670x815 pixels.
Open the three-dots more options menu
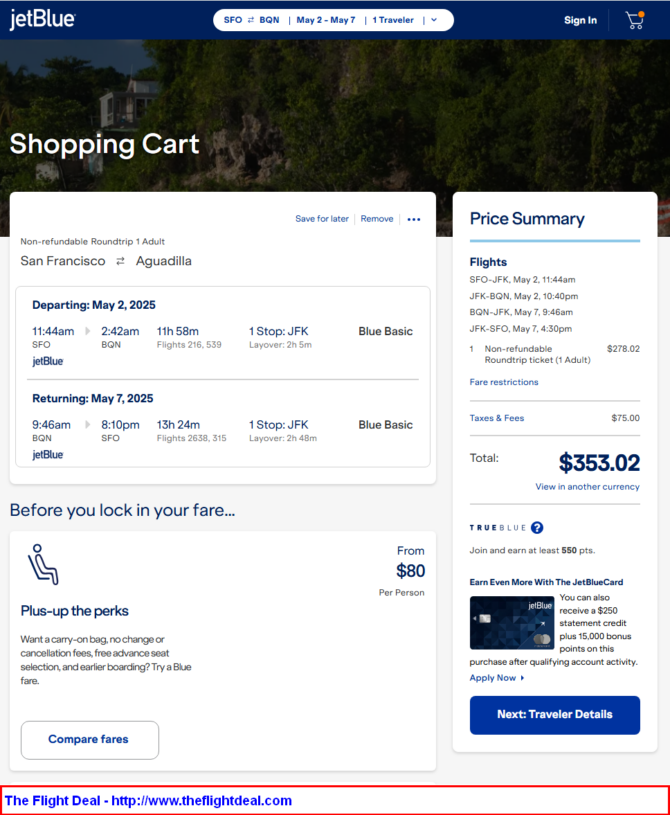point(414,219)
